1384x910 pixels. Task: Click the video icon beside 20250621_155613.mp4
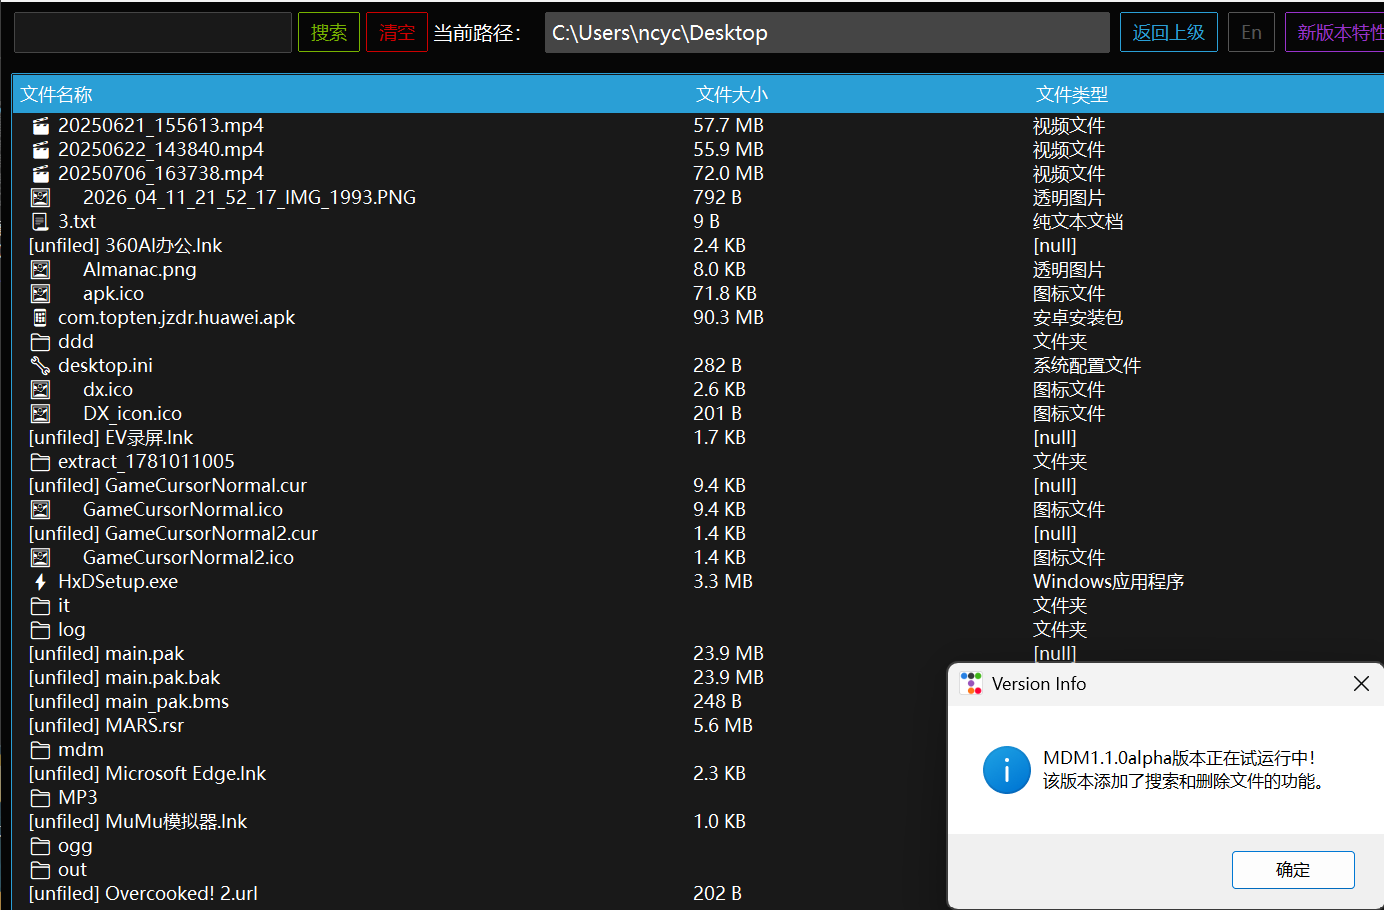[40, 126]
